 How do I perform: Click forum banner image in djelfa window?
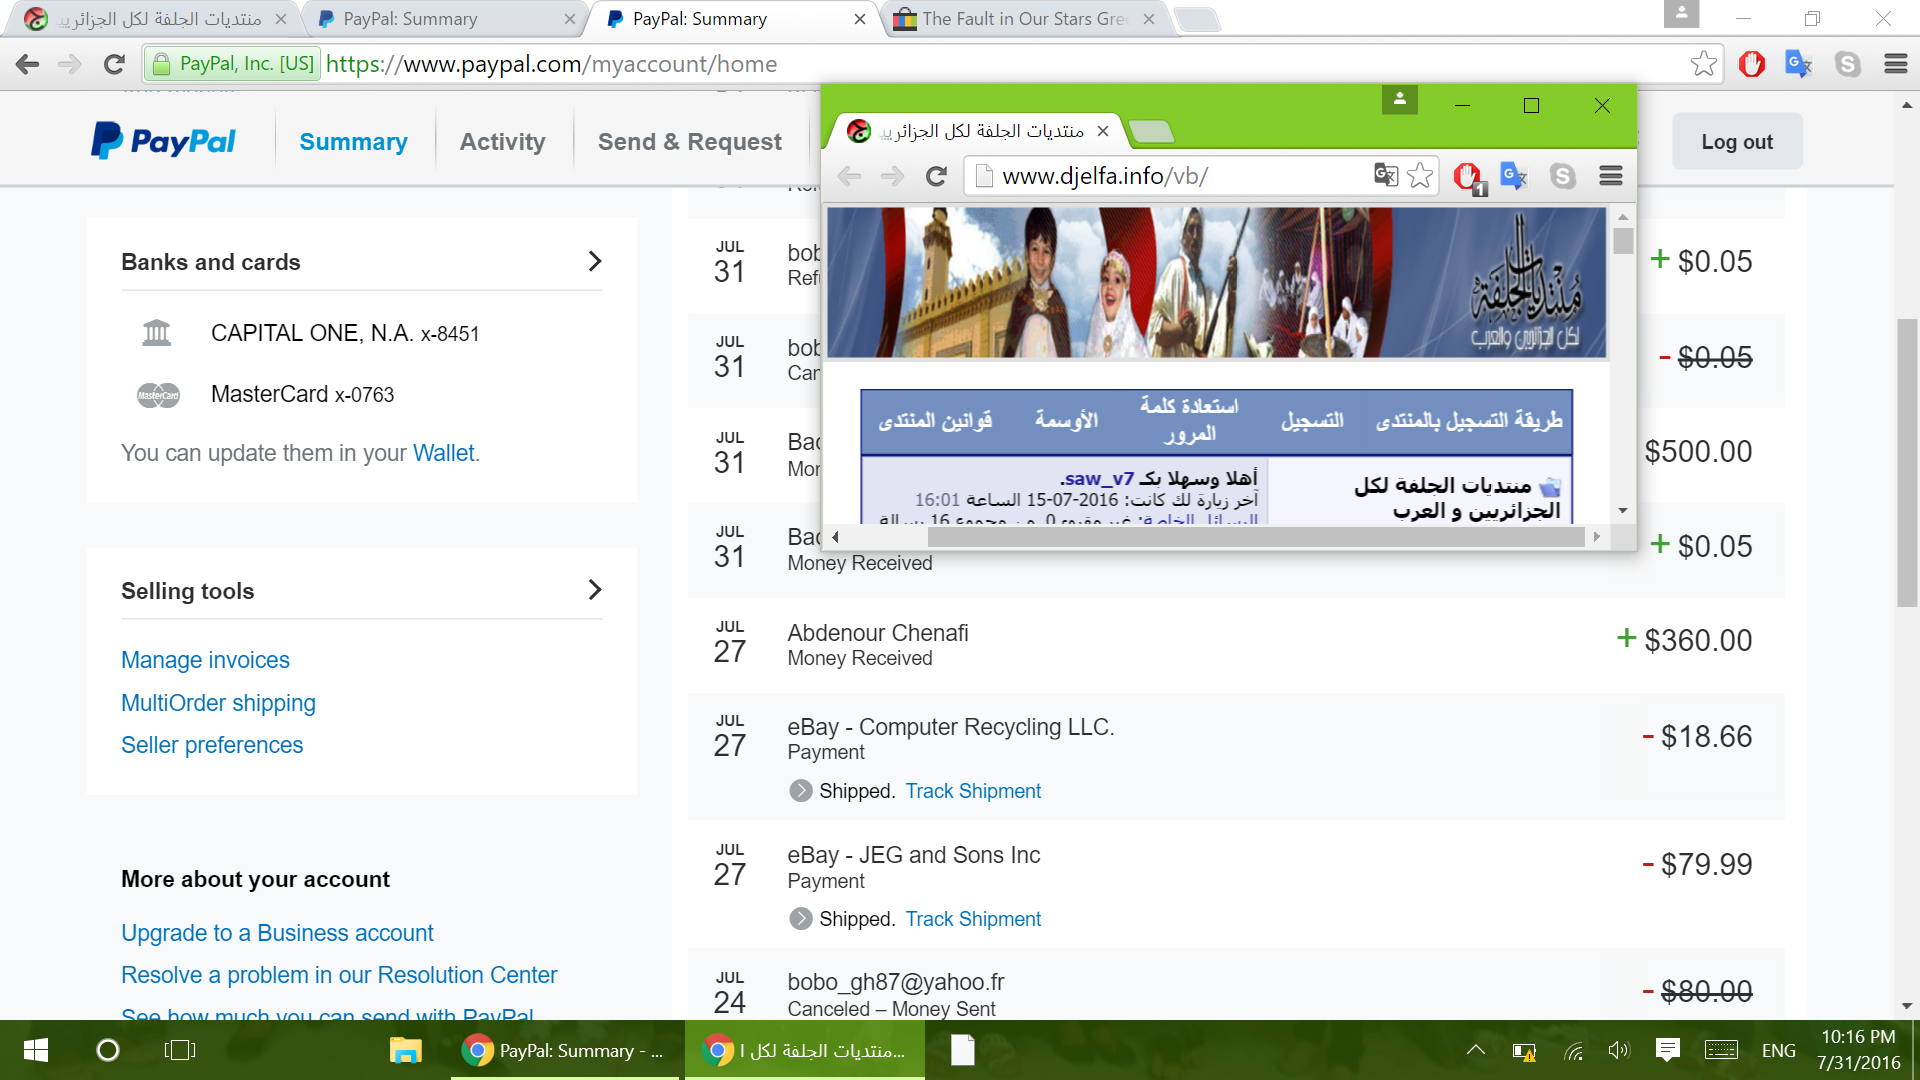[1216, 282]
